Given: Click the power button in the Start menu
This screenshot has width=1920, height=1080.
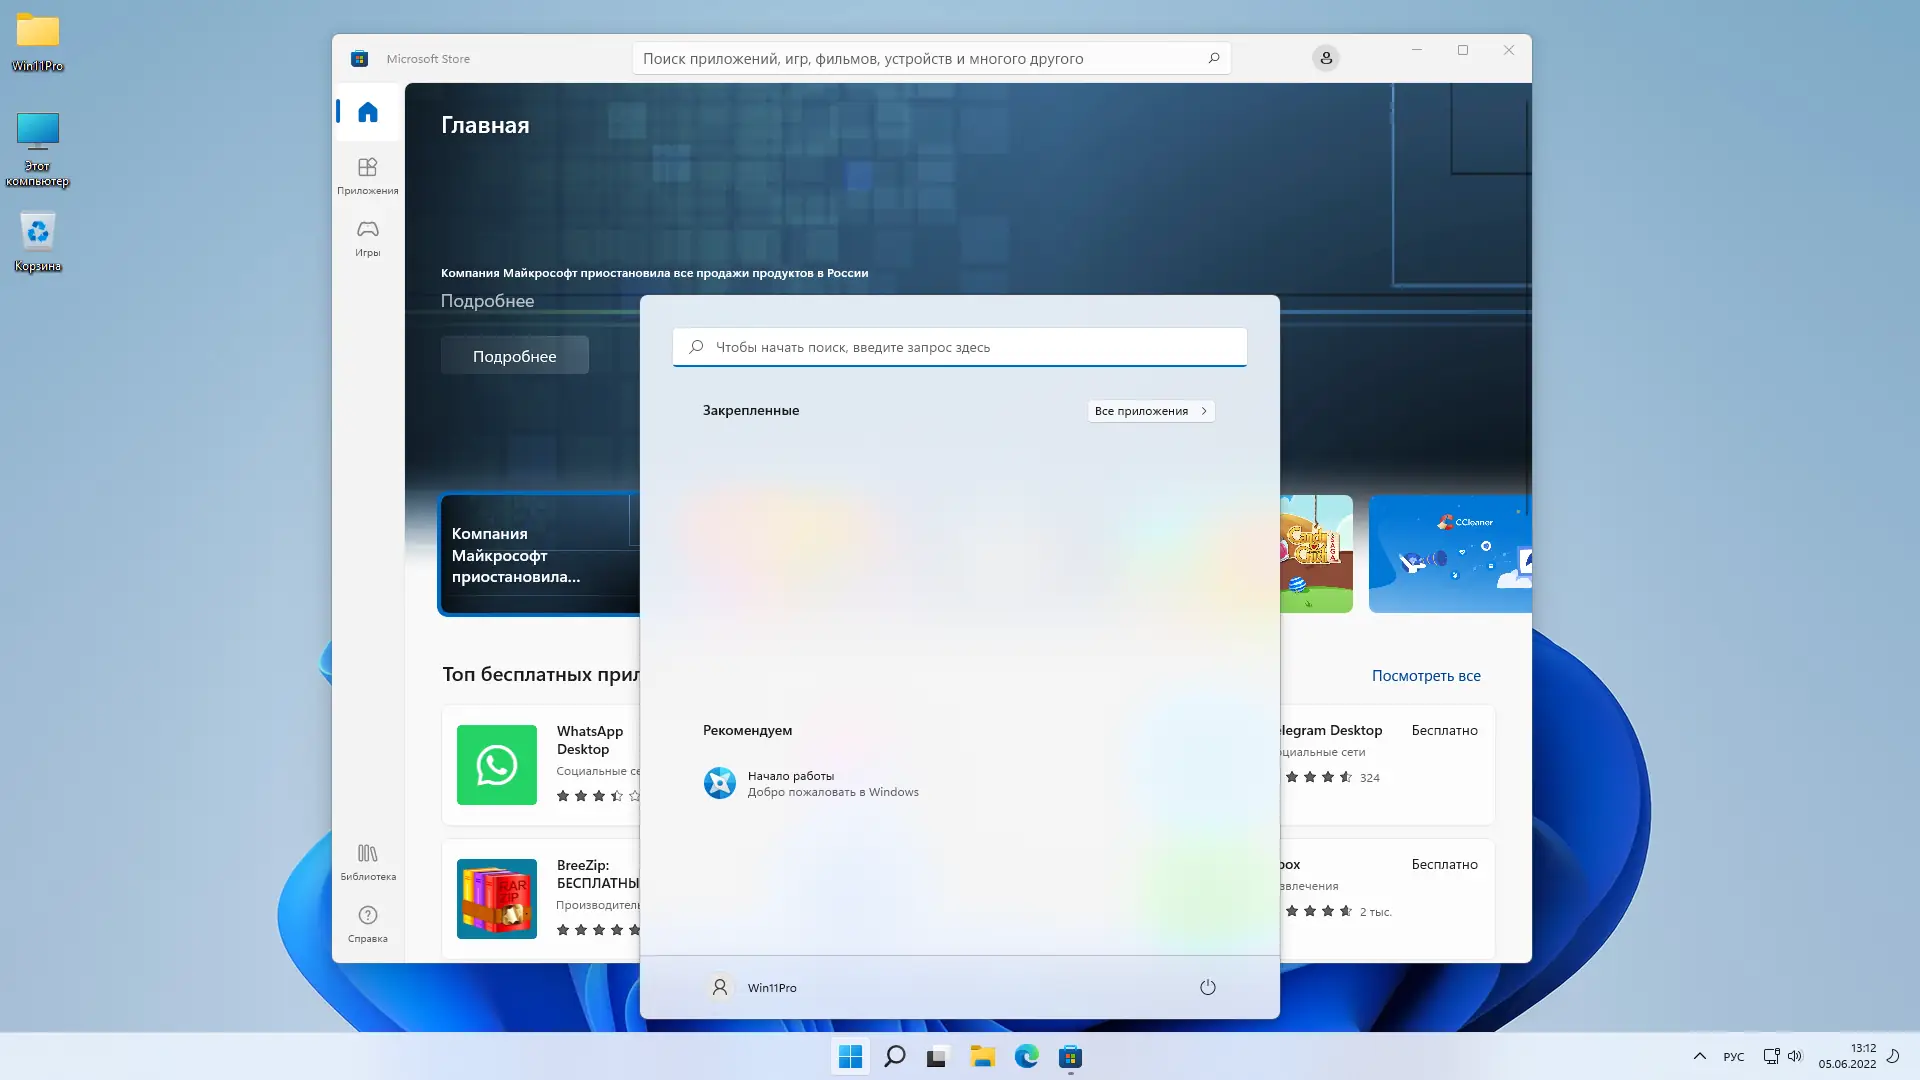Looking at the screenshot, I should (1207, 987).
